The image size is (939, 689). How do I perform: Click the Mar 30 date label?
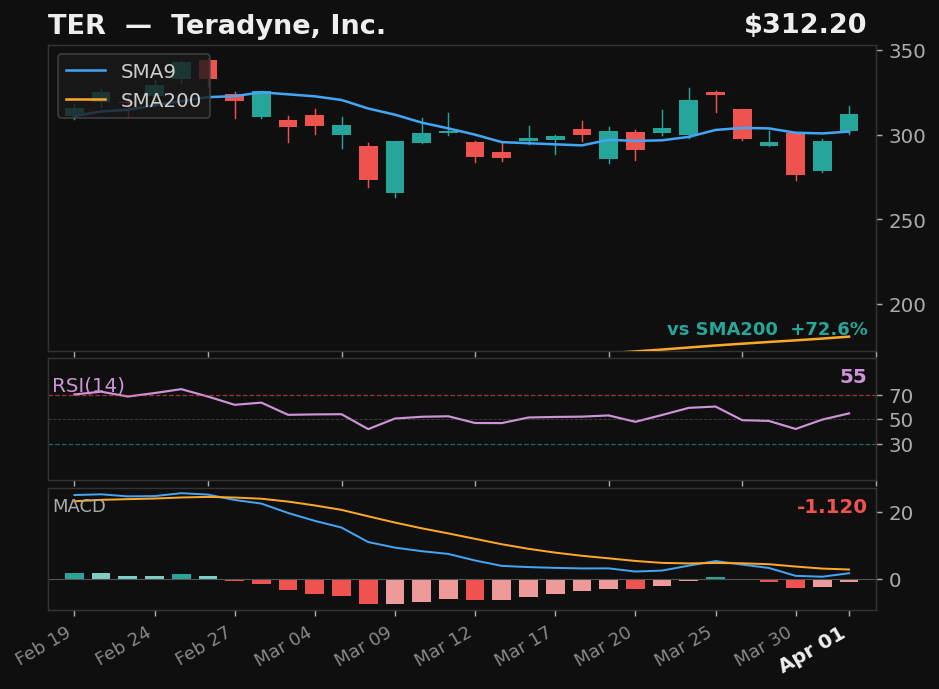[x=764, y=646]
